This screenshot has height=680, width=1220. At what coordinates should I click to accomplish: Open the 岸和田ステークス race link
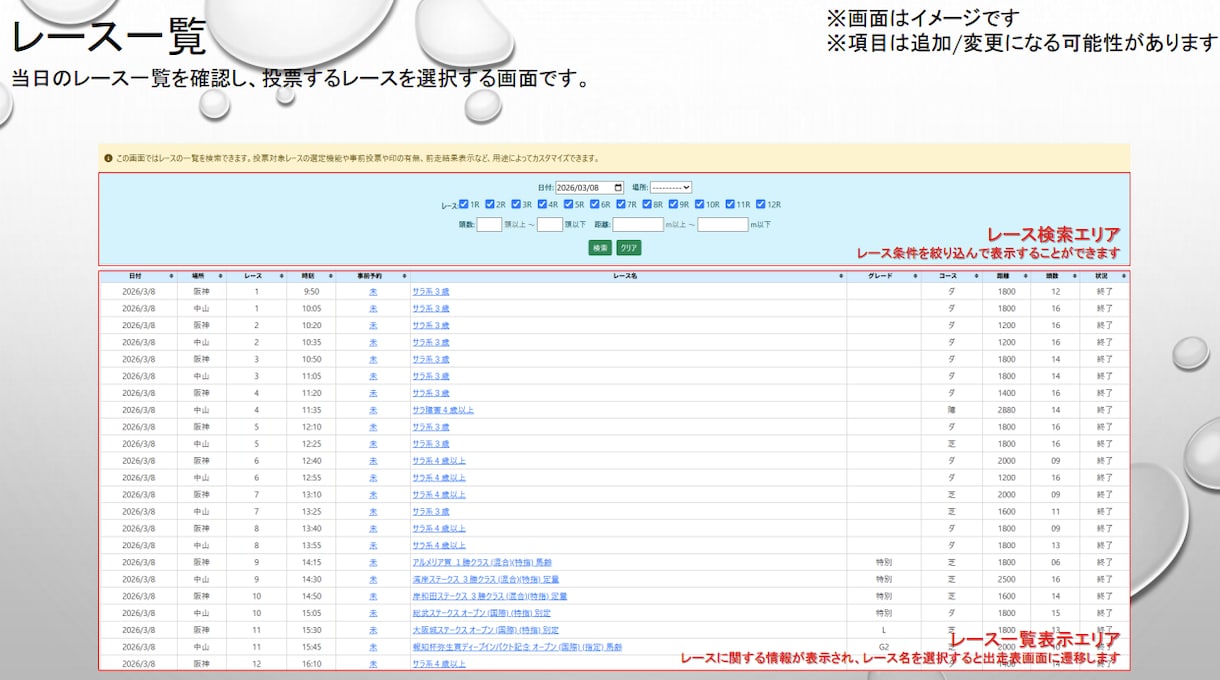(x=490, y=596)
